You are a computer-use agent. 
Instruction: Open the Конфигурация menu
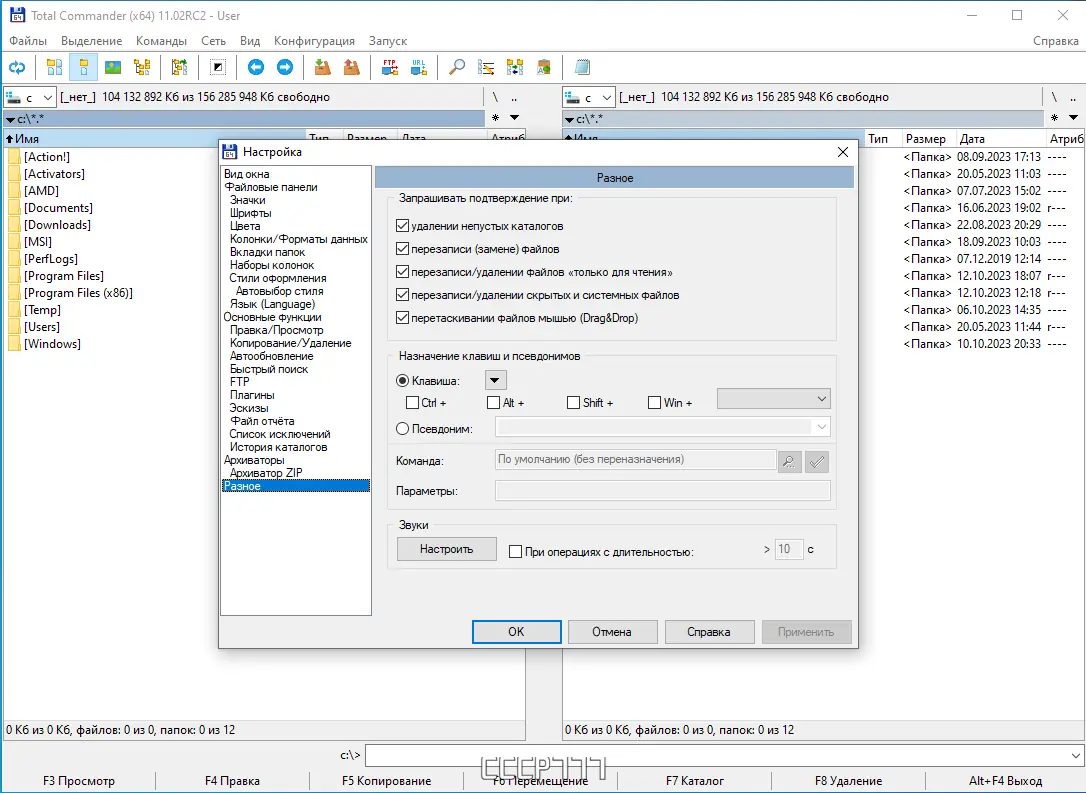[314, 41]
